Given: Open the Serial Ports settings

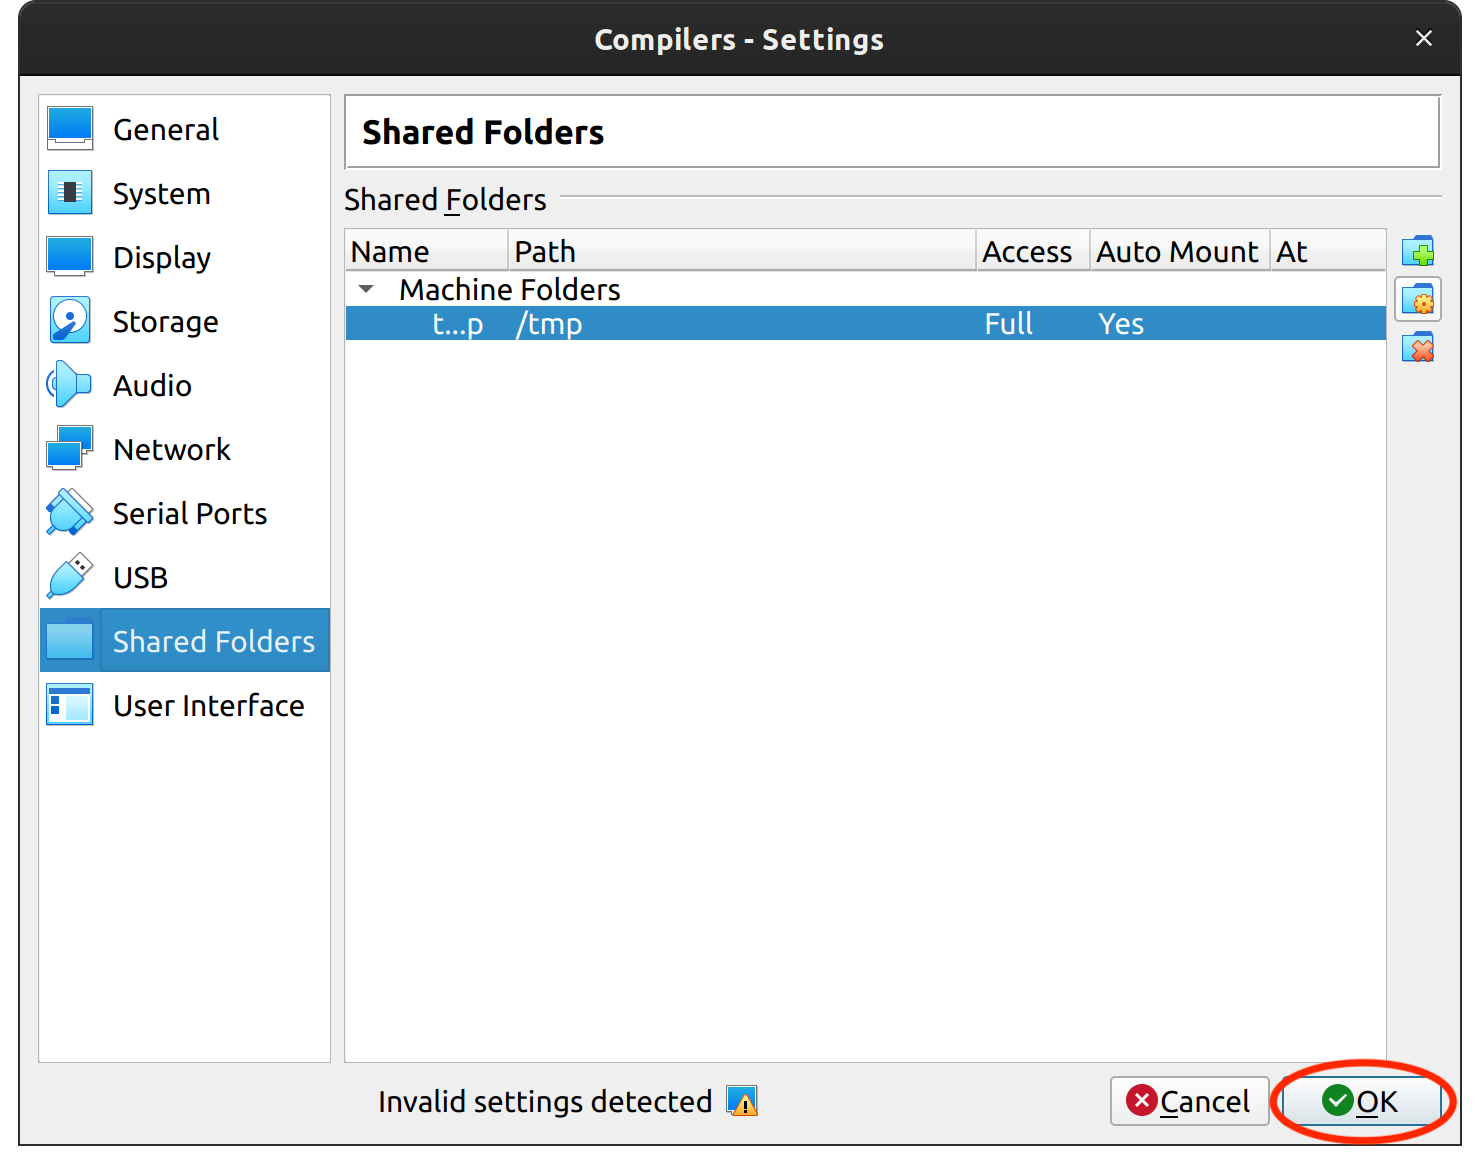Looking at the screenshot, I should [189, 514].
